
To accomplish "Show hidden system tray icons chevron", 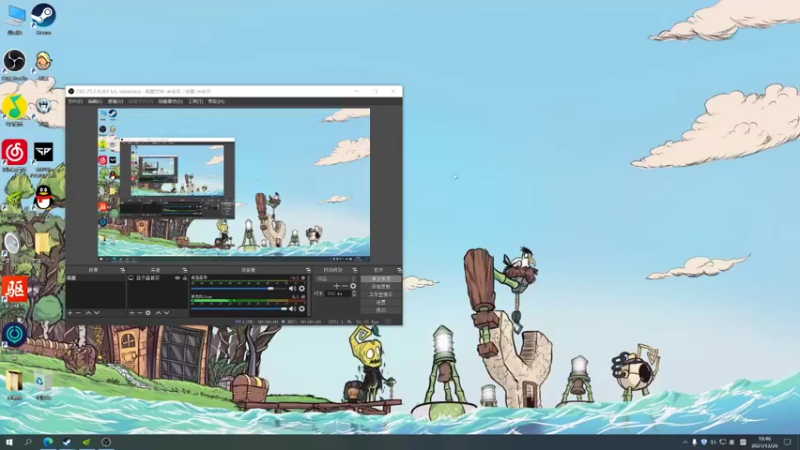I will click(x=685, y=442).
